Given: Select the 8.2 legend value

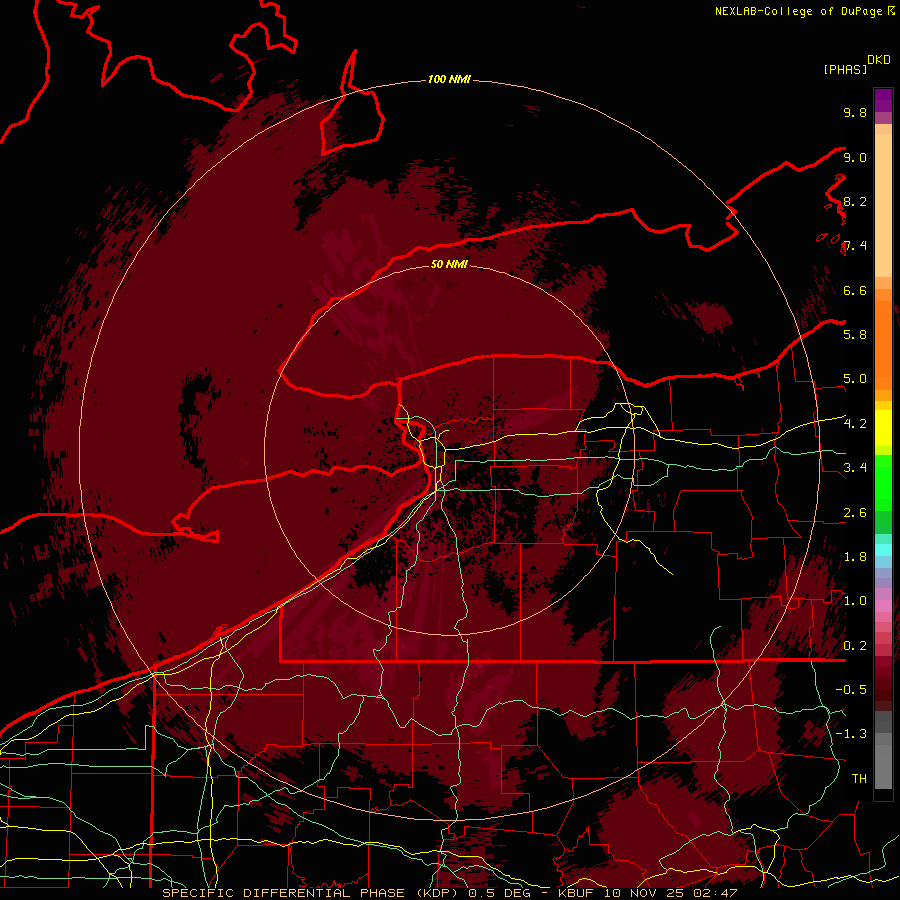Looking at the screenshot, I should pyautogui.click(x=855, y=201).
